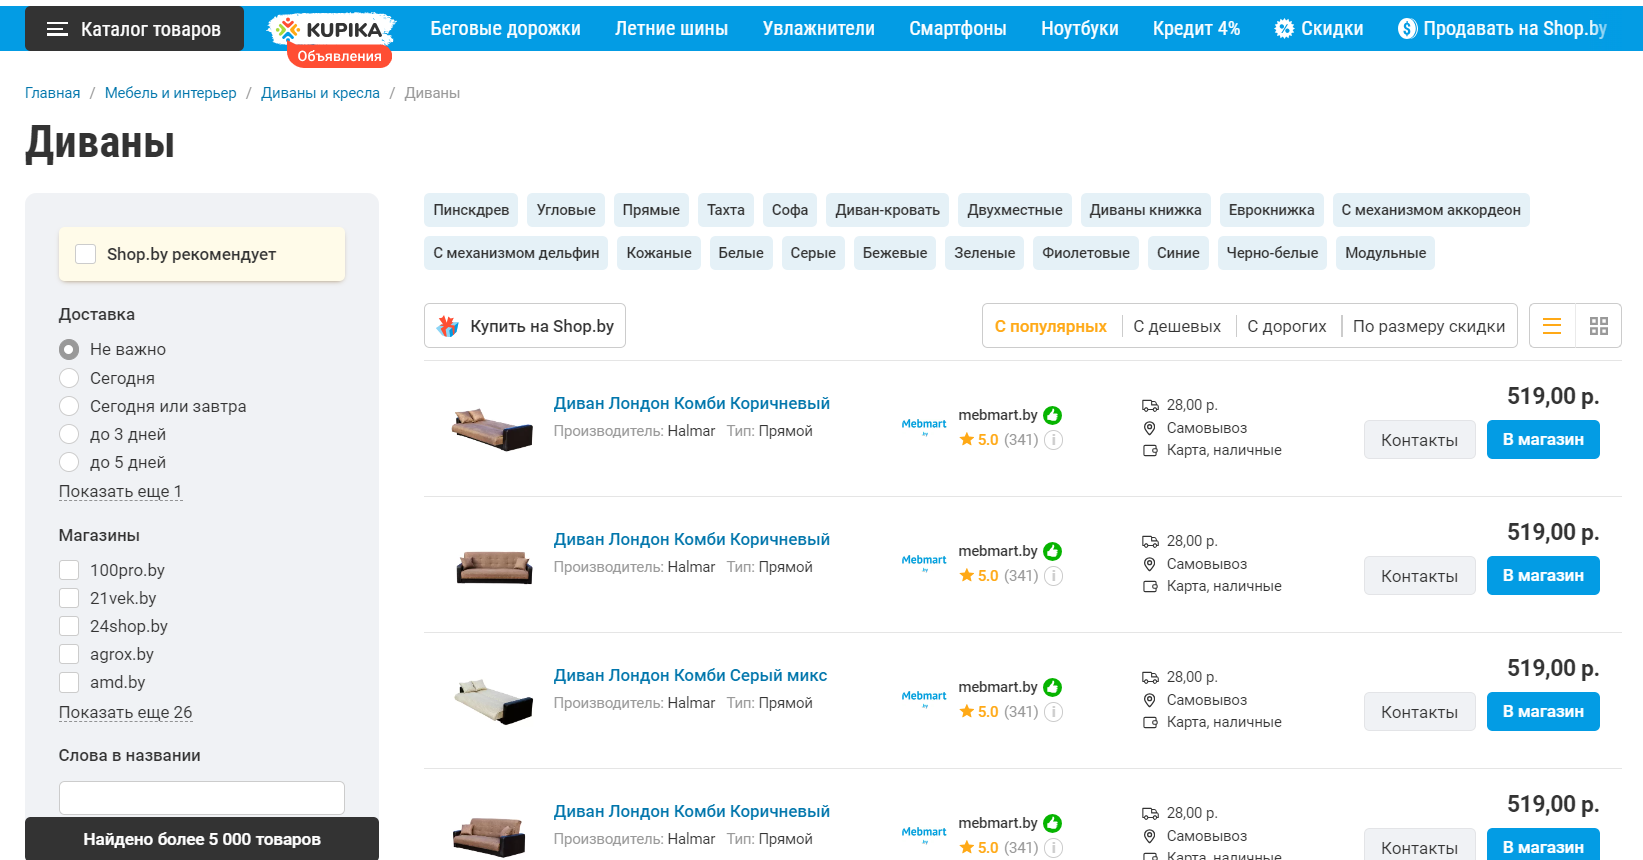Filter by Пинскдрев tag
The image size is (1643, 860).
471,210
